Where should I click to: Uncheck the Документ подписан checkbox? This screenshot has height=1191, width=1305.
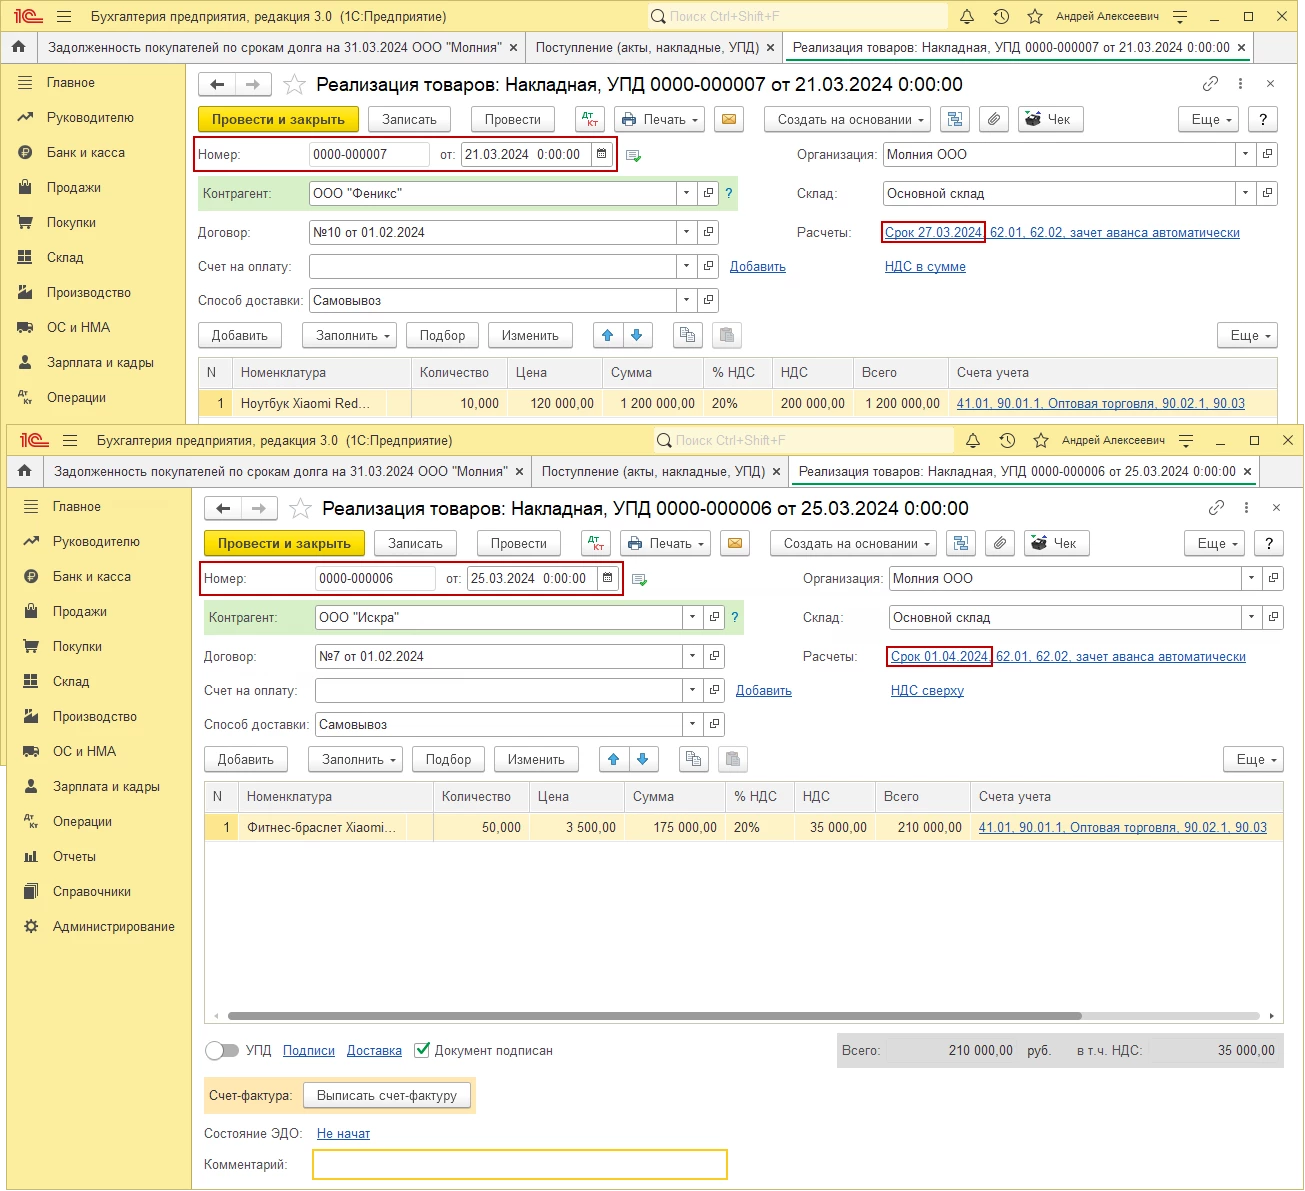coord(422,1050)
